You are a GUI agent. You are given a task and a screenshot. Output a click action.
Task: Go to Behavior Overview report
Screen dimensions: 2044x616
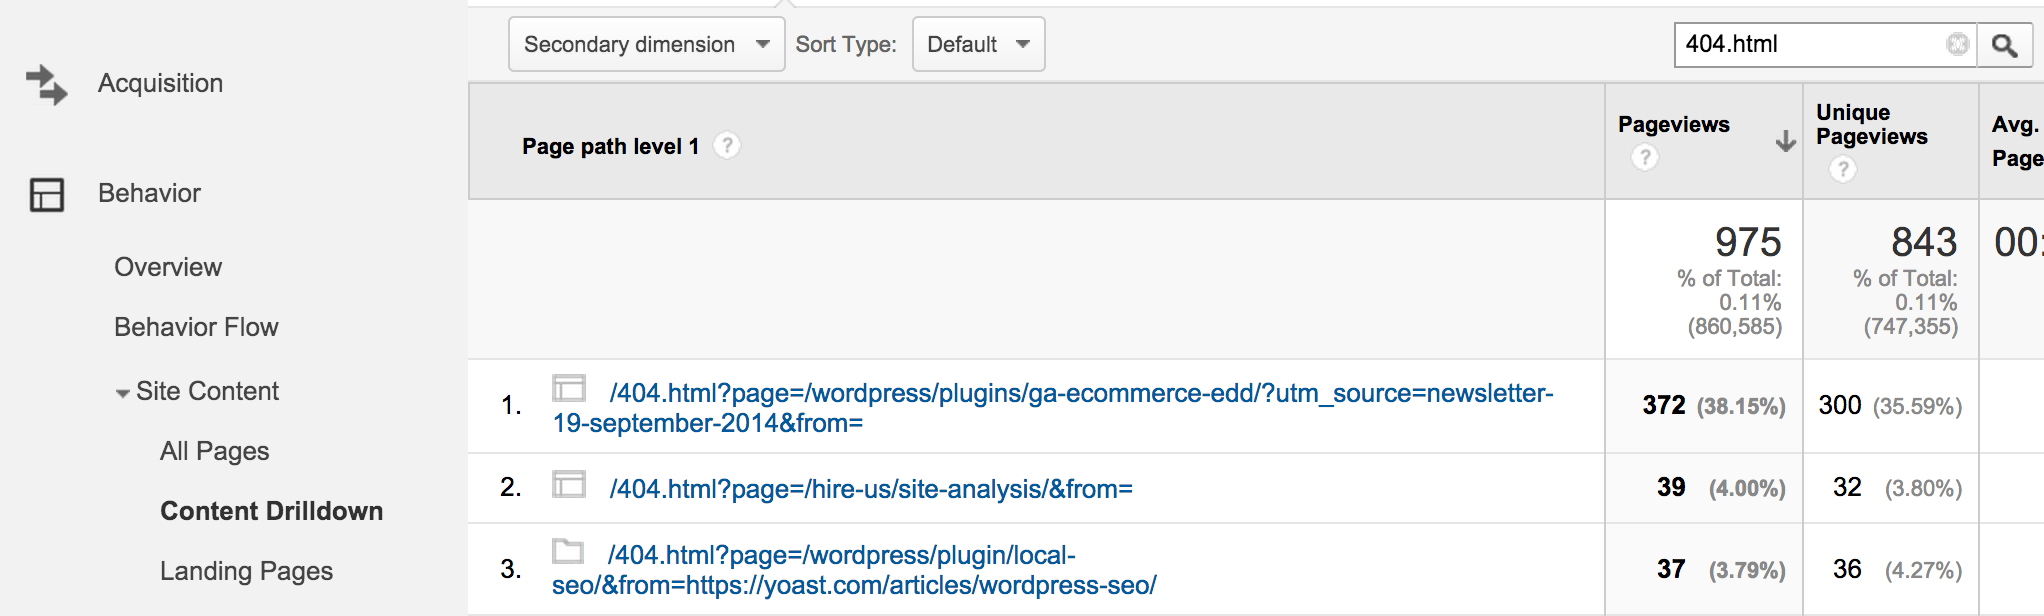tap(168, 267)
